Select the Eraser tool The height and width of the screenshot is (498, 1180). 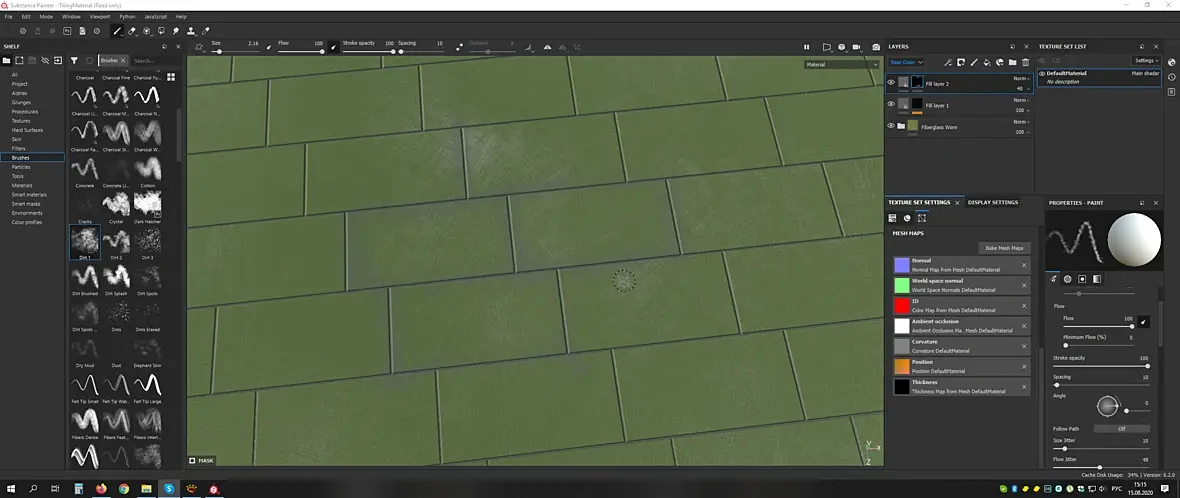(132, 31)
